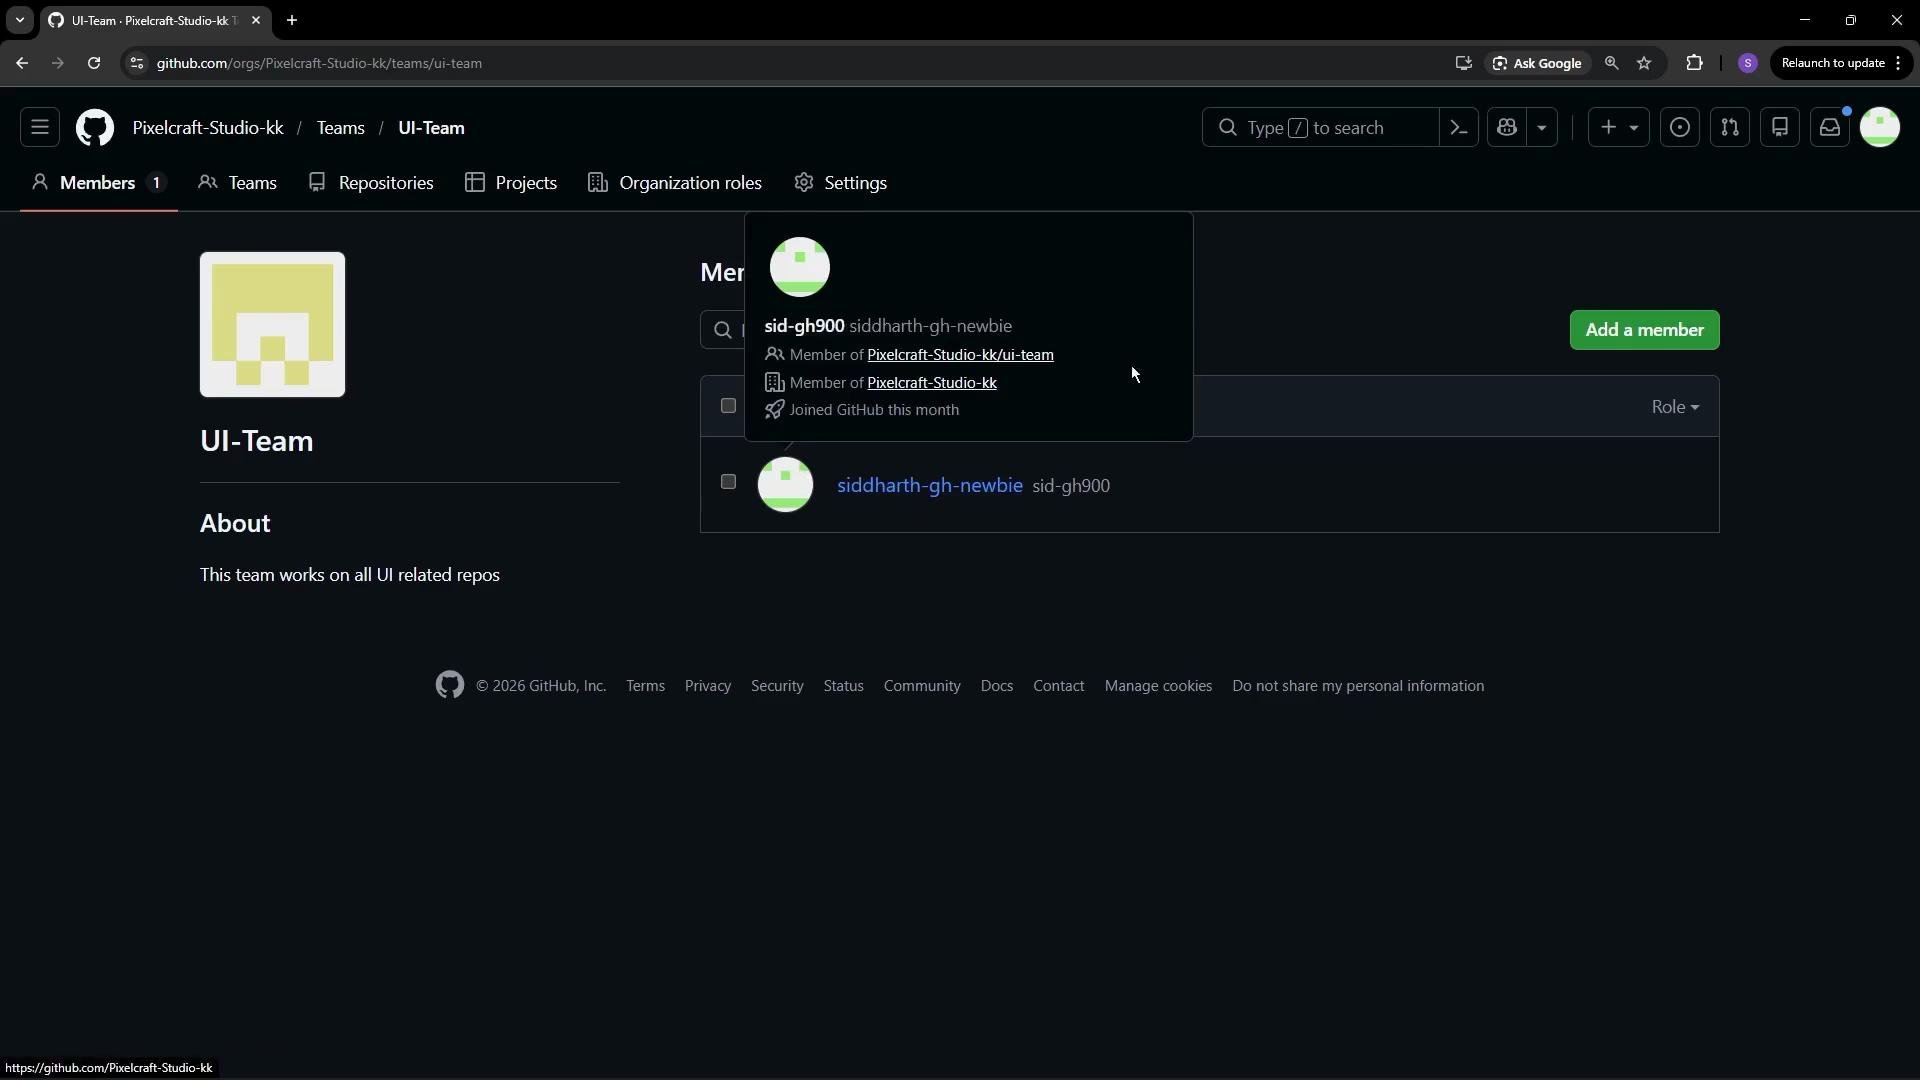Open the Repositories icon in header
Image resolution: width=1920 pixels, height=1080 pixels.
[x=1780, y=128]
